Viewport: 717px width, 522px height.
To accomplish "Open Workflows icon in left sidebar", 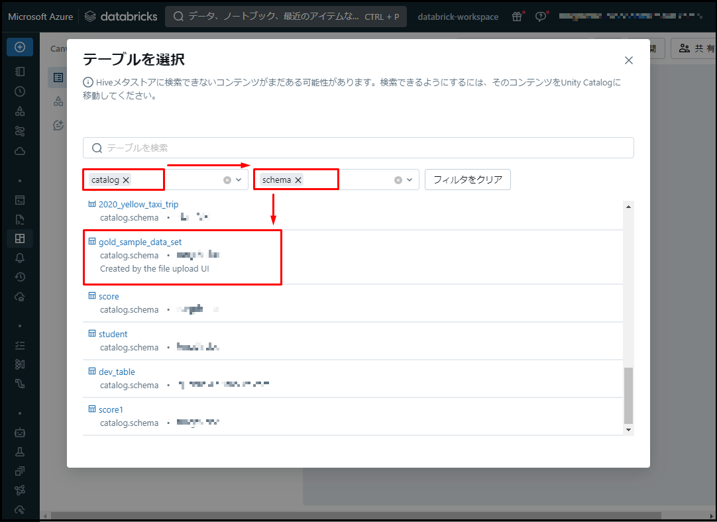I will (20, 131).
